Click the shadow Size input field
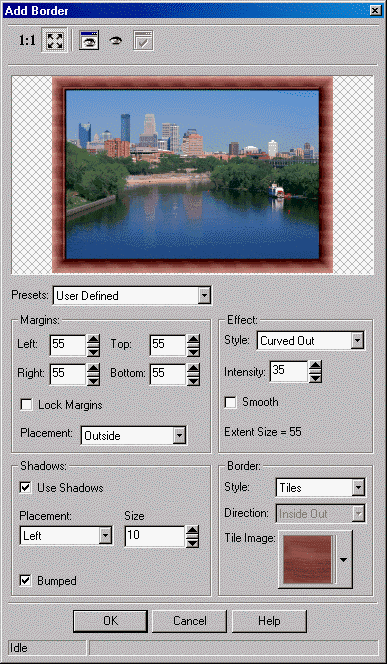Screen dimensions: 387x664 [x=155, y=536]
